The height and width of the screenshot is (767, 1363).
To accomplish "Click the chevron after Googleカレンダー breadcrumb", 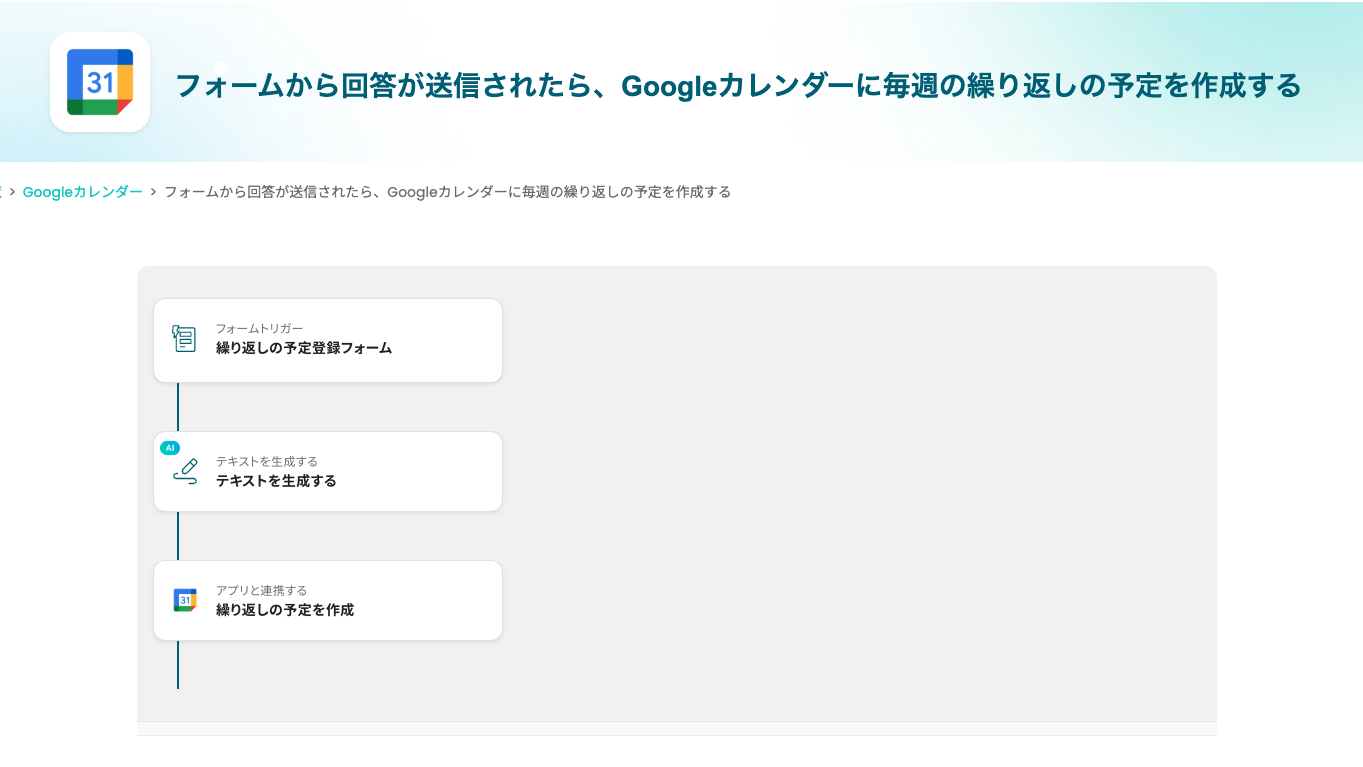I will [153, 192].
